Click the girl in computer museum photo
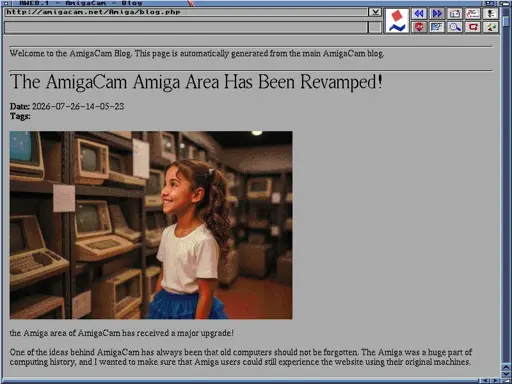The width and height of the screenshot is (512, 384). 151,225
